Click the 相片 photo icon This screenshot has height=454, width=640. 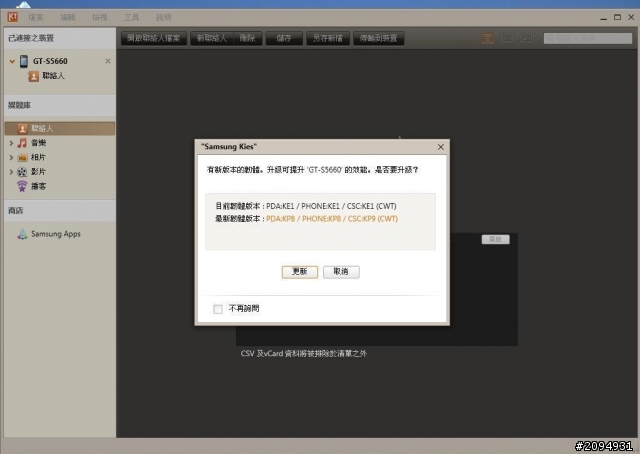(22, 158)
